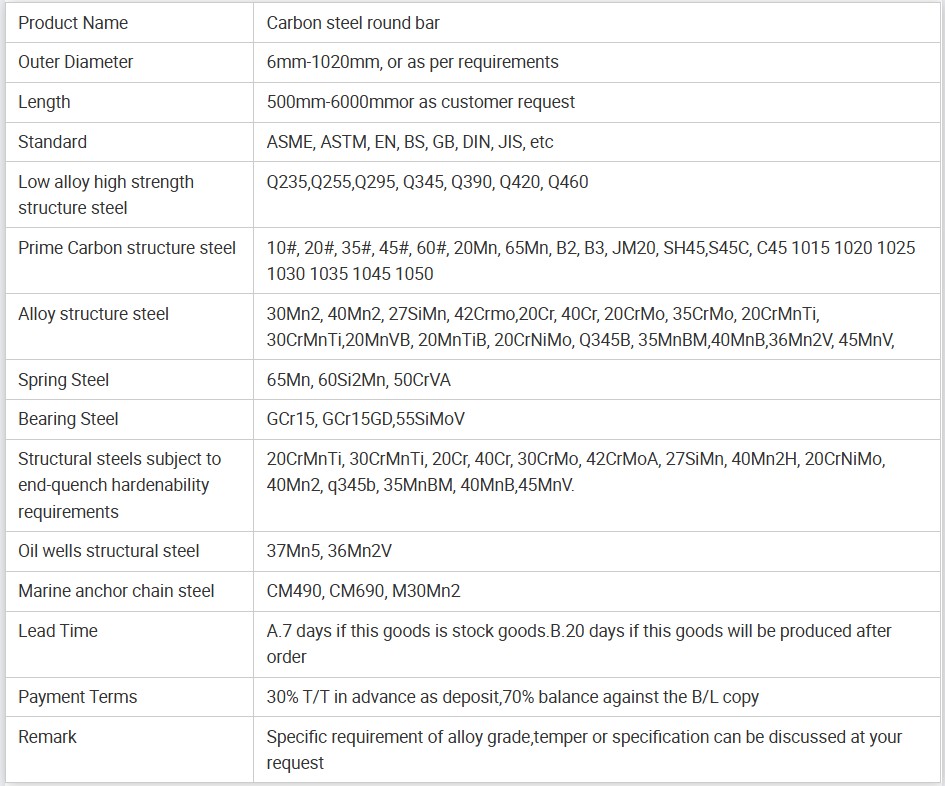Click the Outer Diameter row label
This screenshot has height=786, width=945.
click(x=75, y=62)
